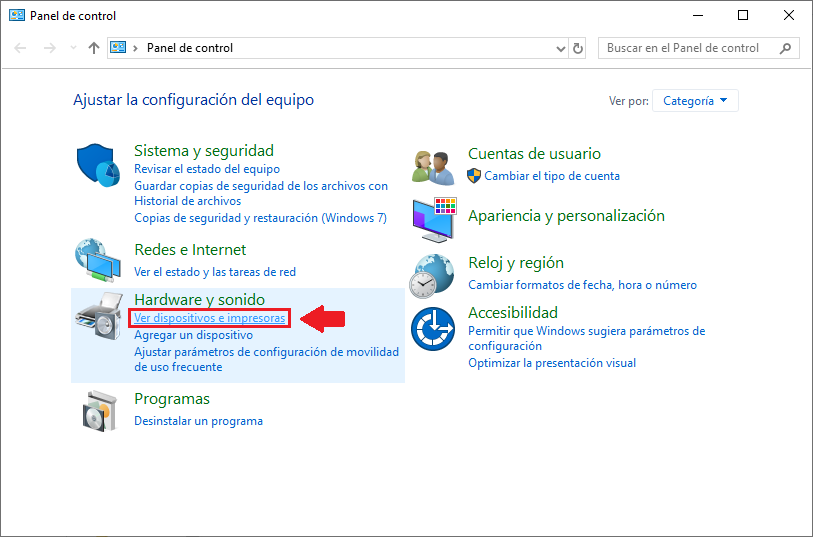This screenshot has width=813, height=537.
Task: Close the Panel de control window
Action: (789, 16)
